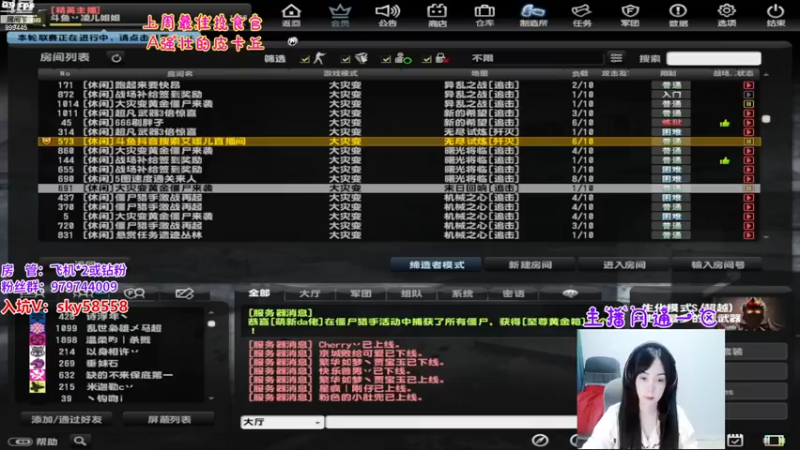The width and height of the screenshot is (800, 450).
Task: Open the 大厅 chat channel dropdown
Action: pyautogui.click(x=282, y=422)
